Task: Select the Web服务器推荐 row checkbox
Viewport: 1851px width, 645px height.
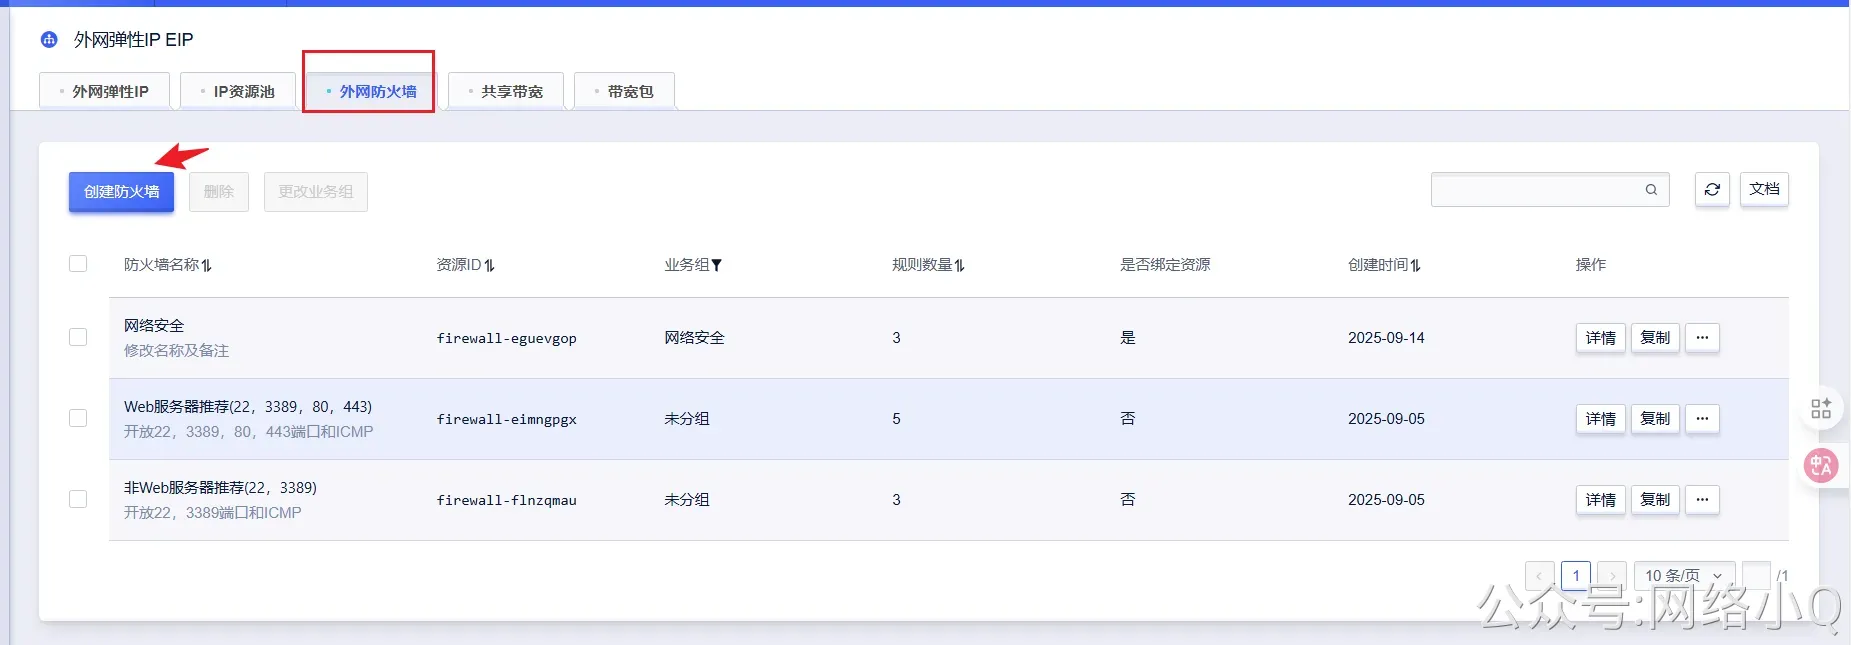Action: point(78,418)
